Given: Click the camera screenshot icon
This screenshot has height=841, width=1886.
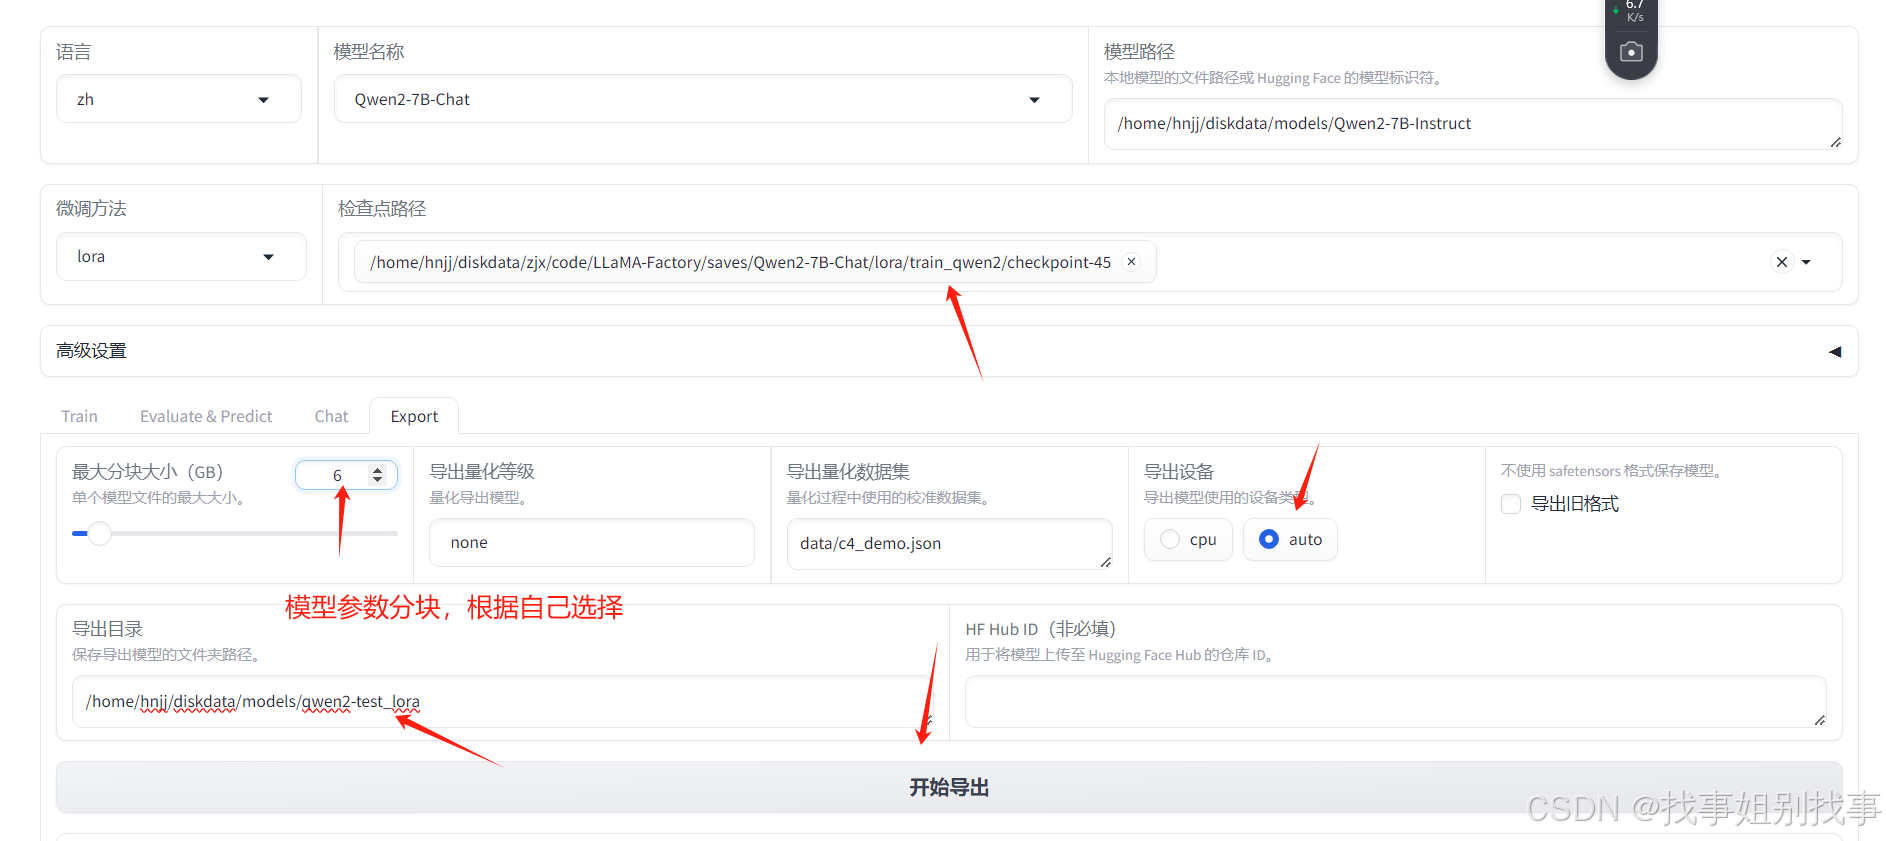Looking at the screenshot, I should coord(1631,52).
